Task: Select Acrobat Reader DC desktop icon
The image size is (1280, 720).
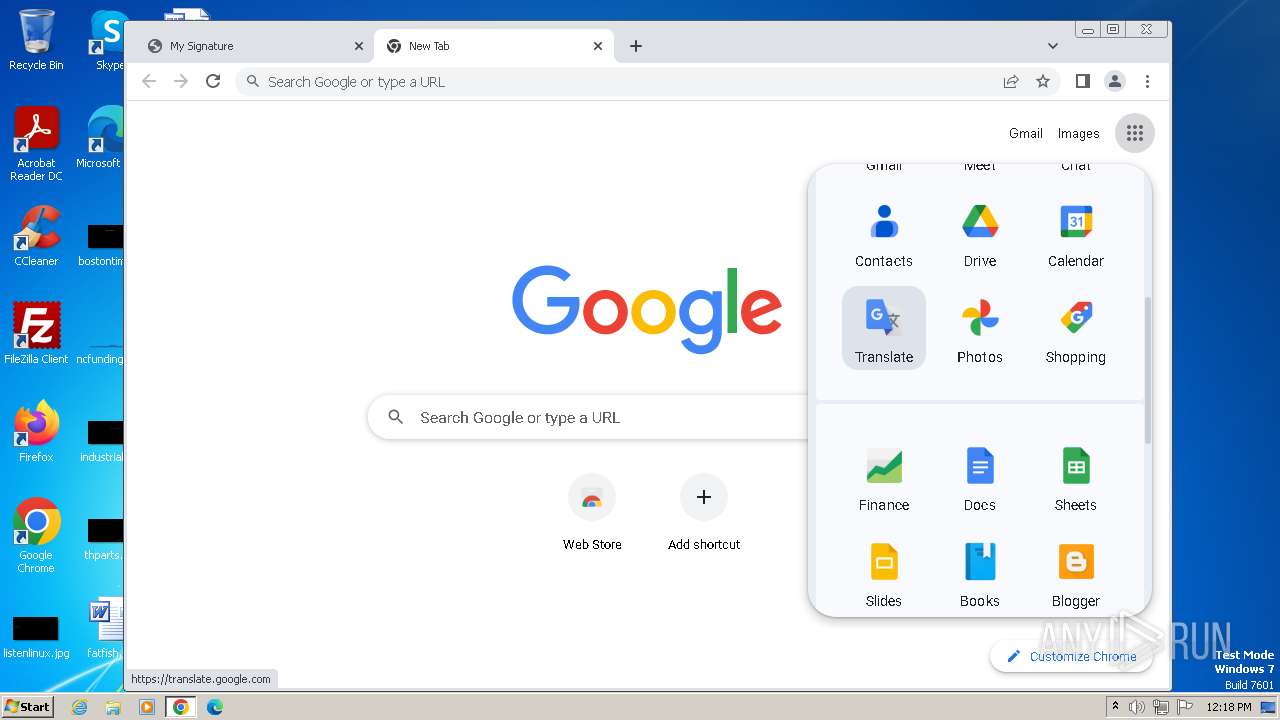Action: 36,145
